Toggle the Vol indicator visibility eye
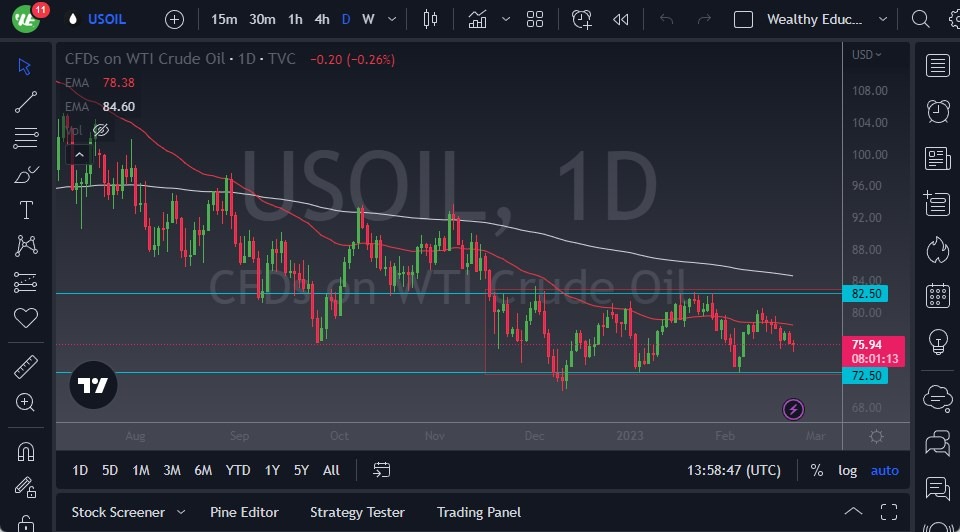 pos(101,130)
